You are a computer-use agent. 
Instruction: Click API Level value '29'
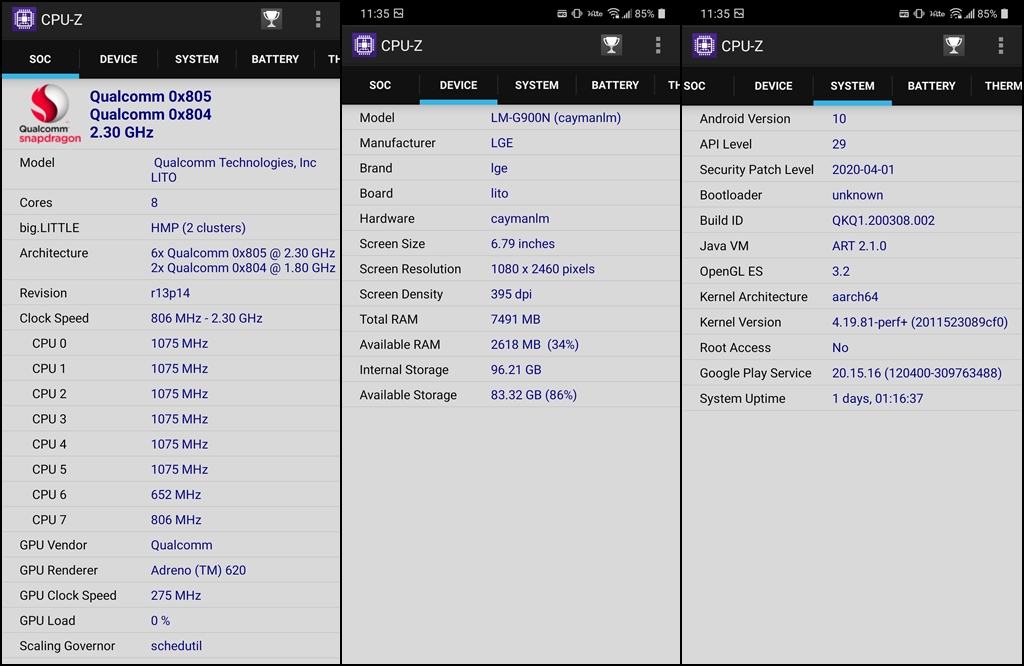[839, 144]
